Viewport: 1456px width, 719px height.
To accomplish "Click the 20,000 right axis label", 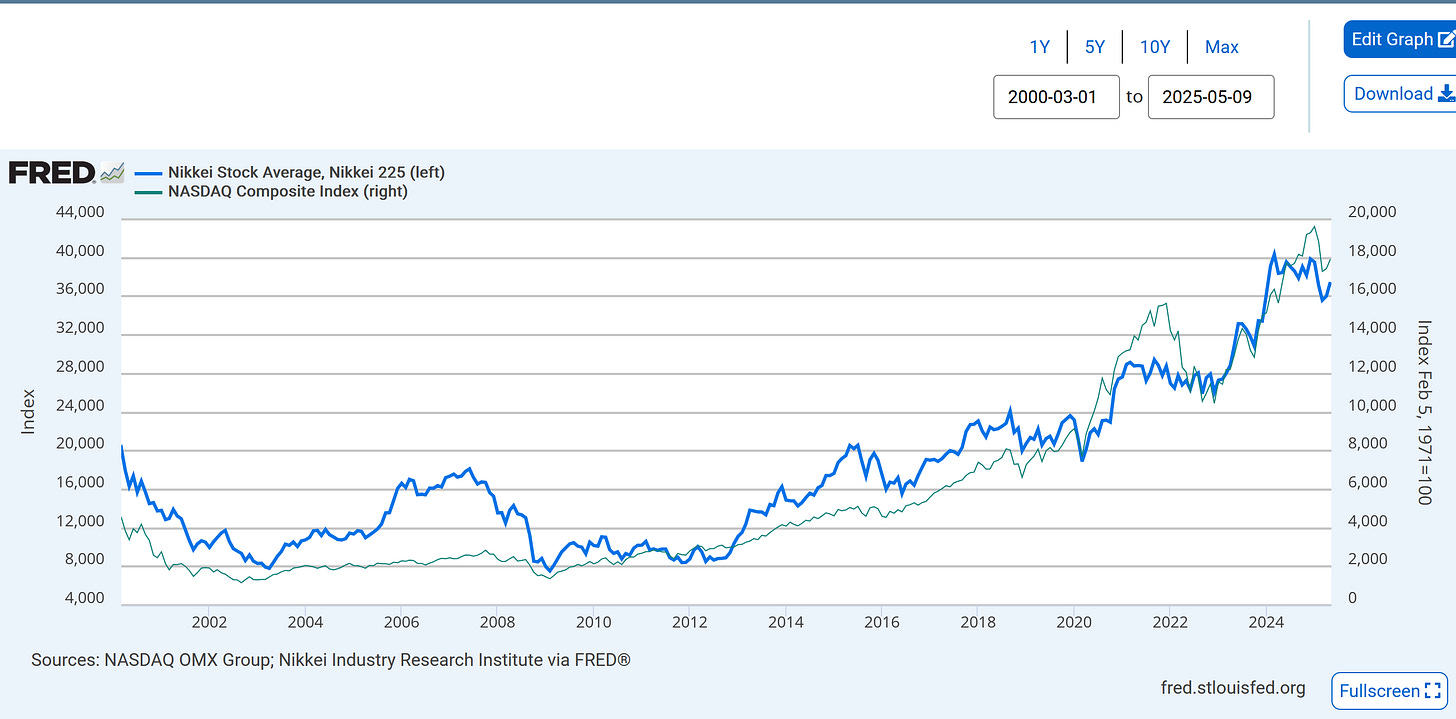I will [x=1370, y=212].
